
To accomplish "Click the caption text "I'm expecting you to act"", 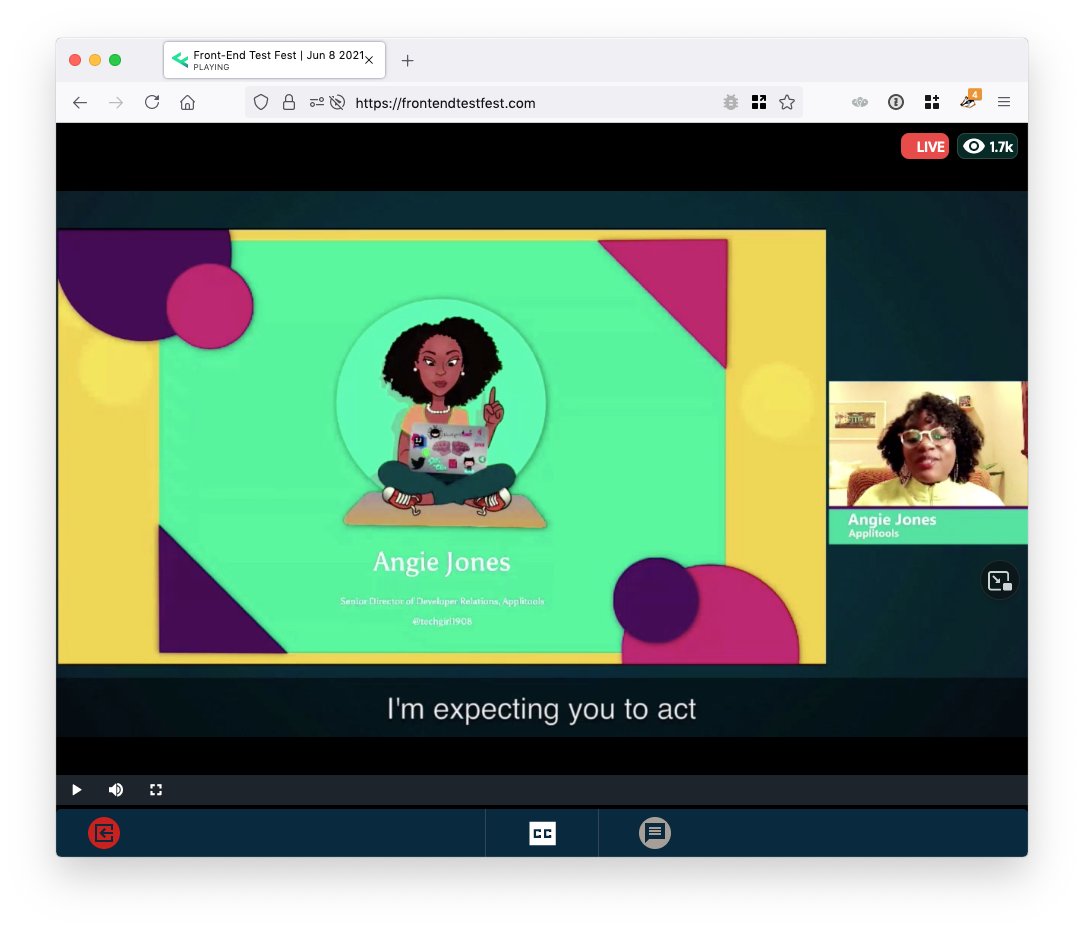I will [x=541, y=710].
